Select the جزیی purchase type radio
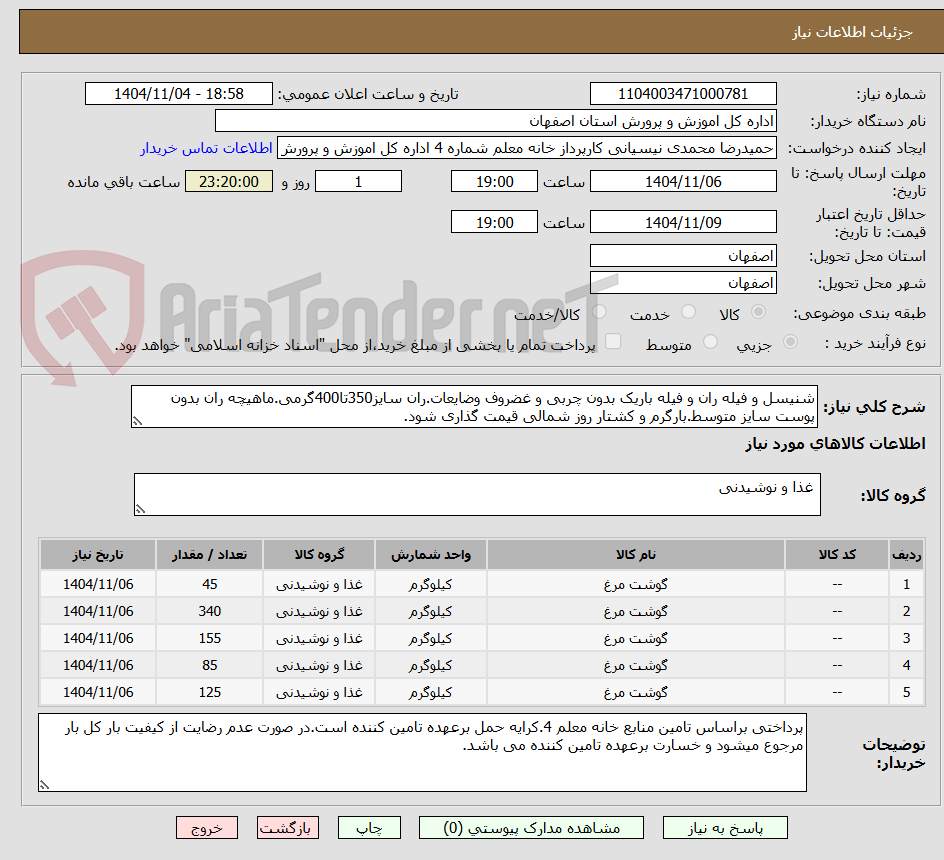 tap(790, 342)
